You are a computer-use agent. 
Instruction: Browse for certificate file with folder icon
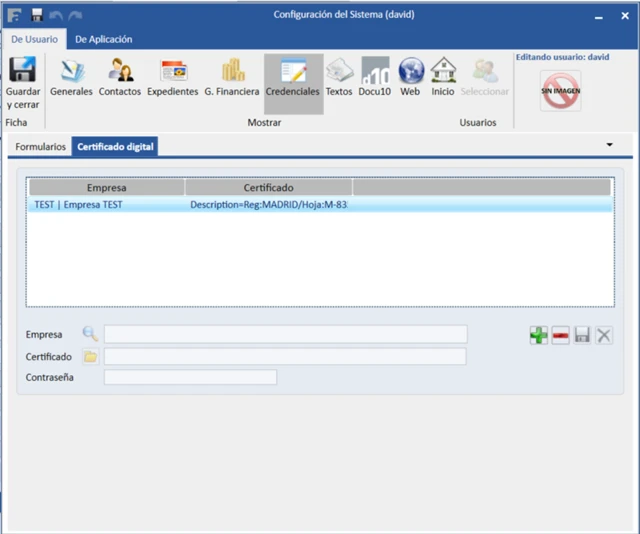coord(90,356)
